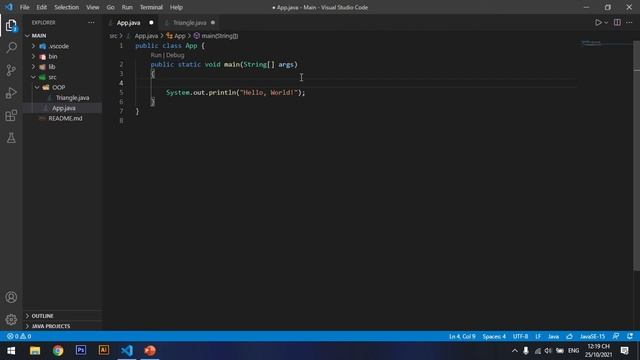Open Explorer Views and More Actions ellipsis
The width and height of the screenshot is (640, 360).
click(x=91, y=23)
